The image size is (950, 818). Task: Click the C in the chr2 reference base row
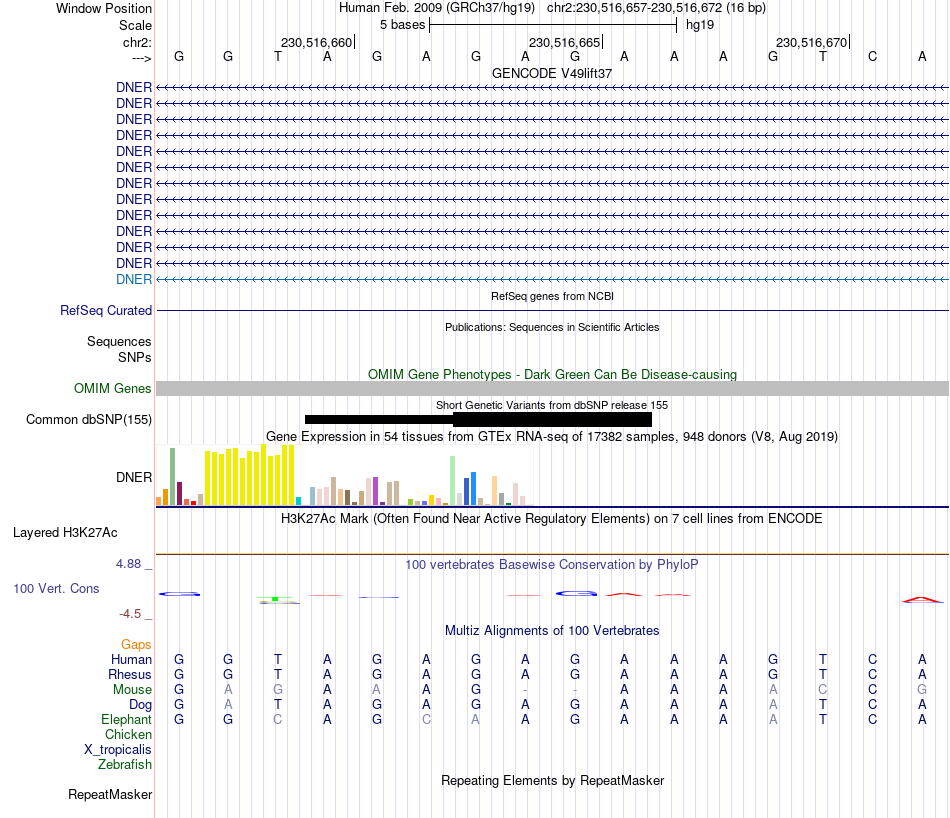click(872, 56)
